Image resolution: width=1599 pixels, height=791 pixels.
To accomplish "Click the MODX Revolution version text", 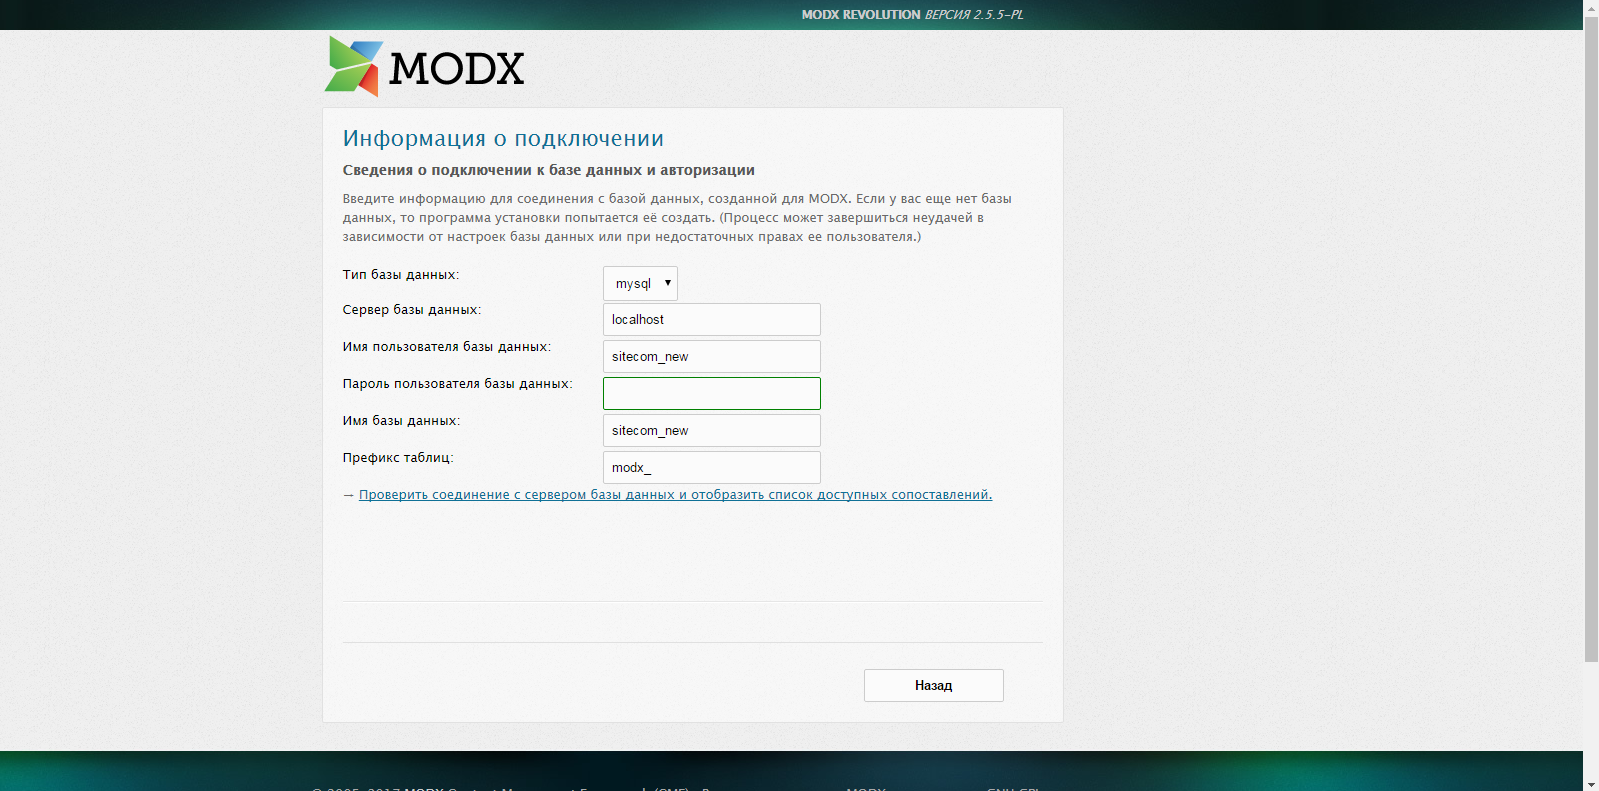I will 912,15.
